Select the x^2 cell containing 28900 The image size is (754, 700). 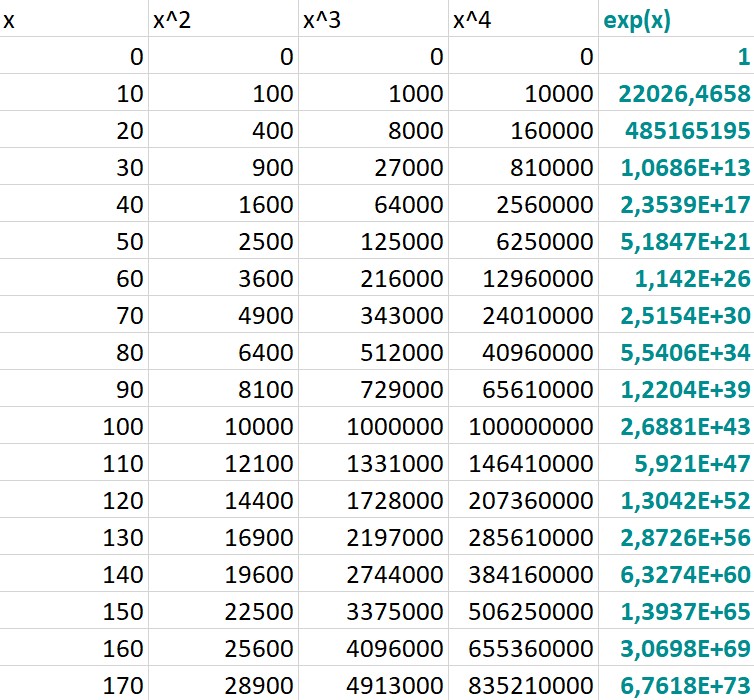[224, 684]
